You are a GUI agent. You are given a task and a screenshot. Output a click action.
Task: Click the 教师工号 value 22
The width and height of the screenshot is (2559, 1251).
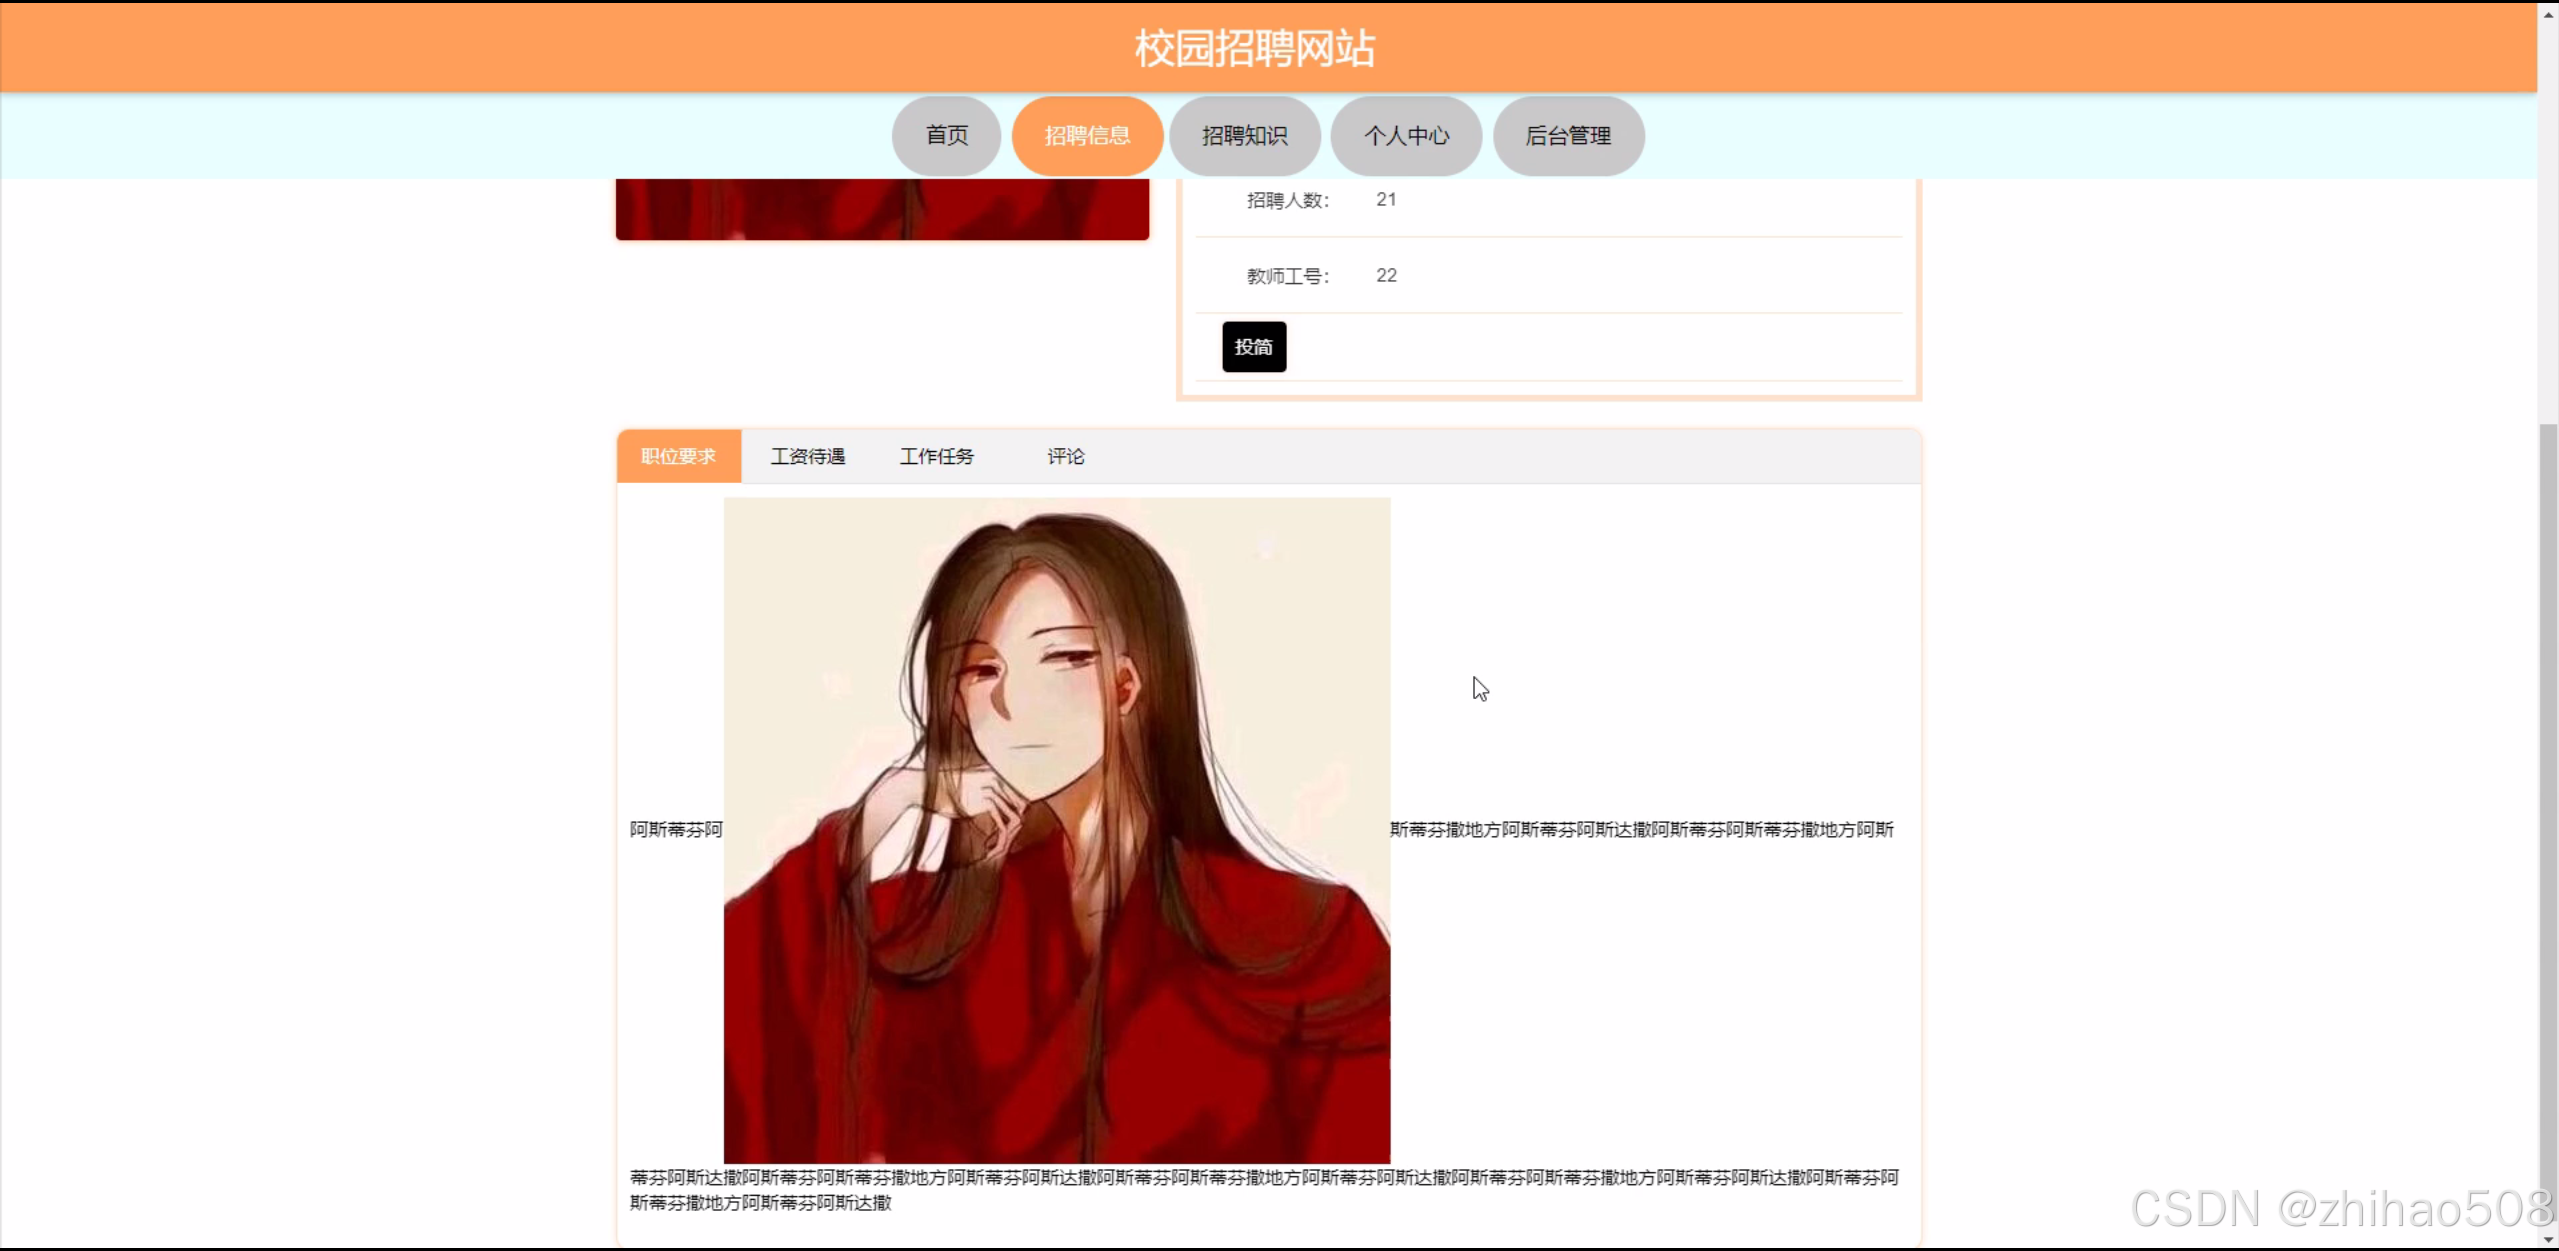point(1386,275)
